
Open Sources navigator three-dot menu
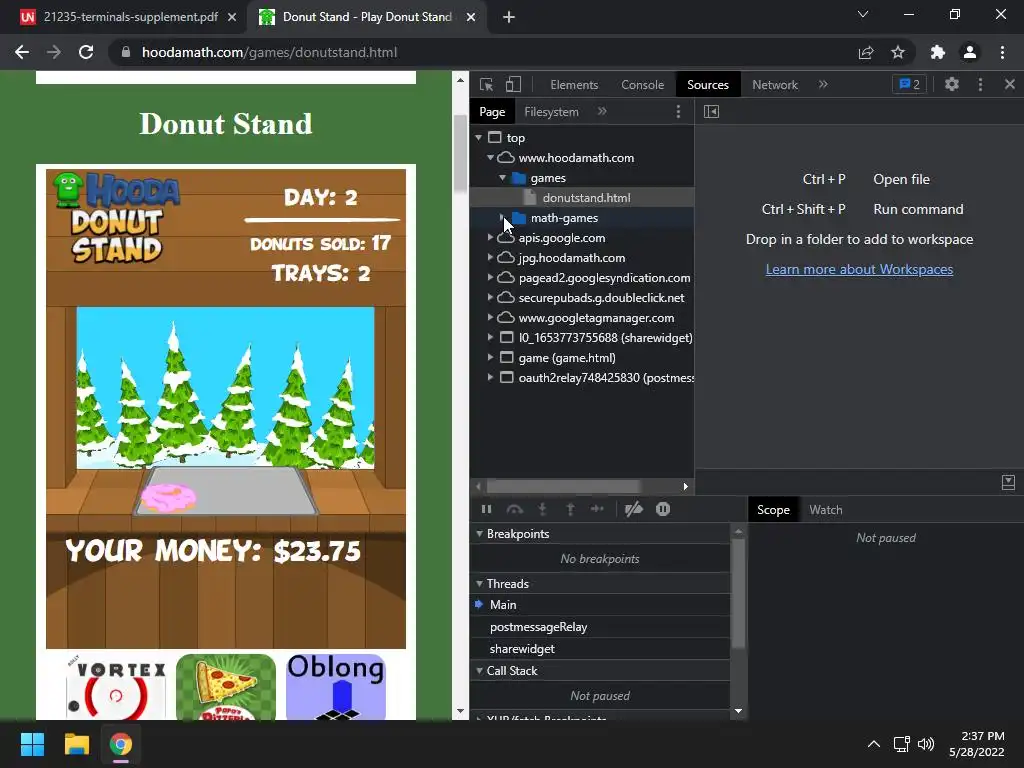(678, 112)
